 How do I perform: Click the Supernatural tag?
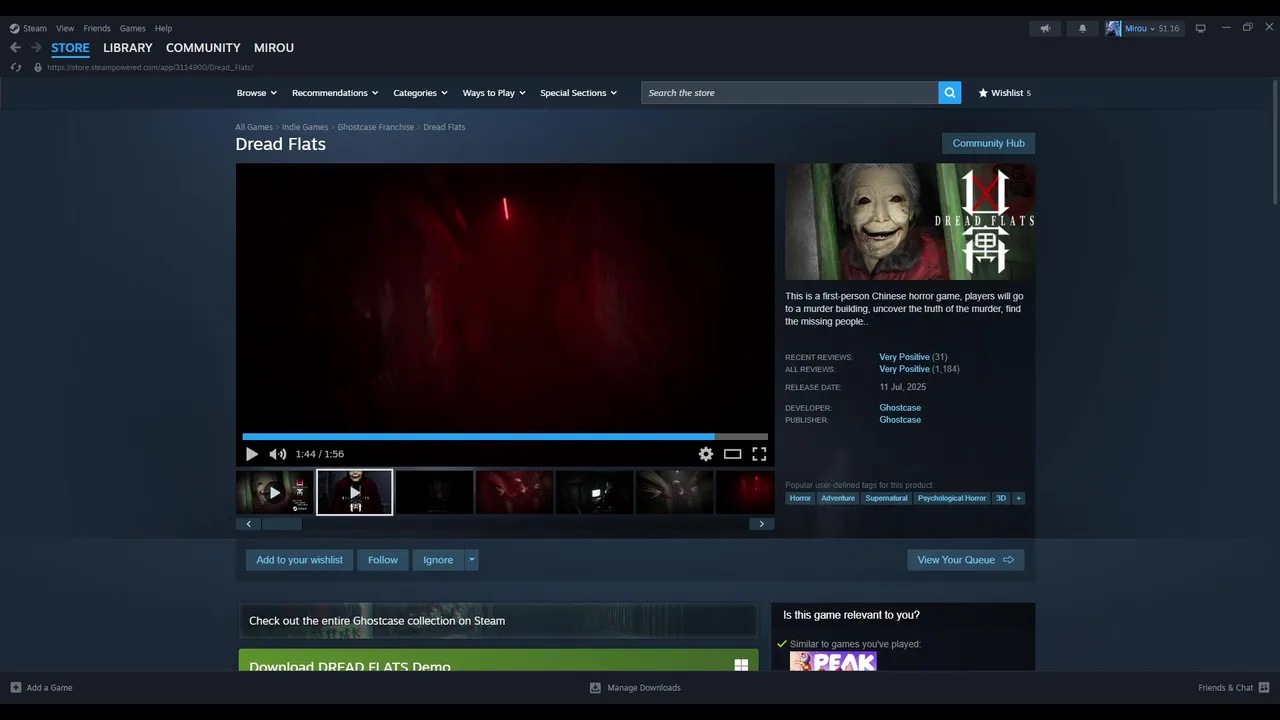pyautogui.click(x=886, y=498)
